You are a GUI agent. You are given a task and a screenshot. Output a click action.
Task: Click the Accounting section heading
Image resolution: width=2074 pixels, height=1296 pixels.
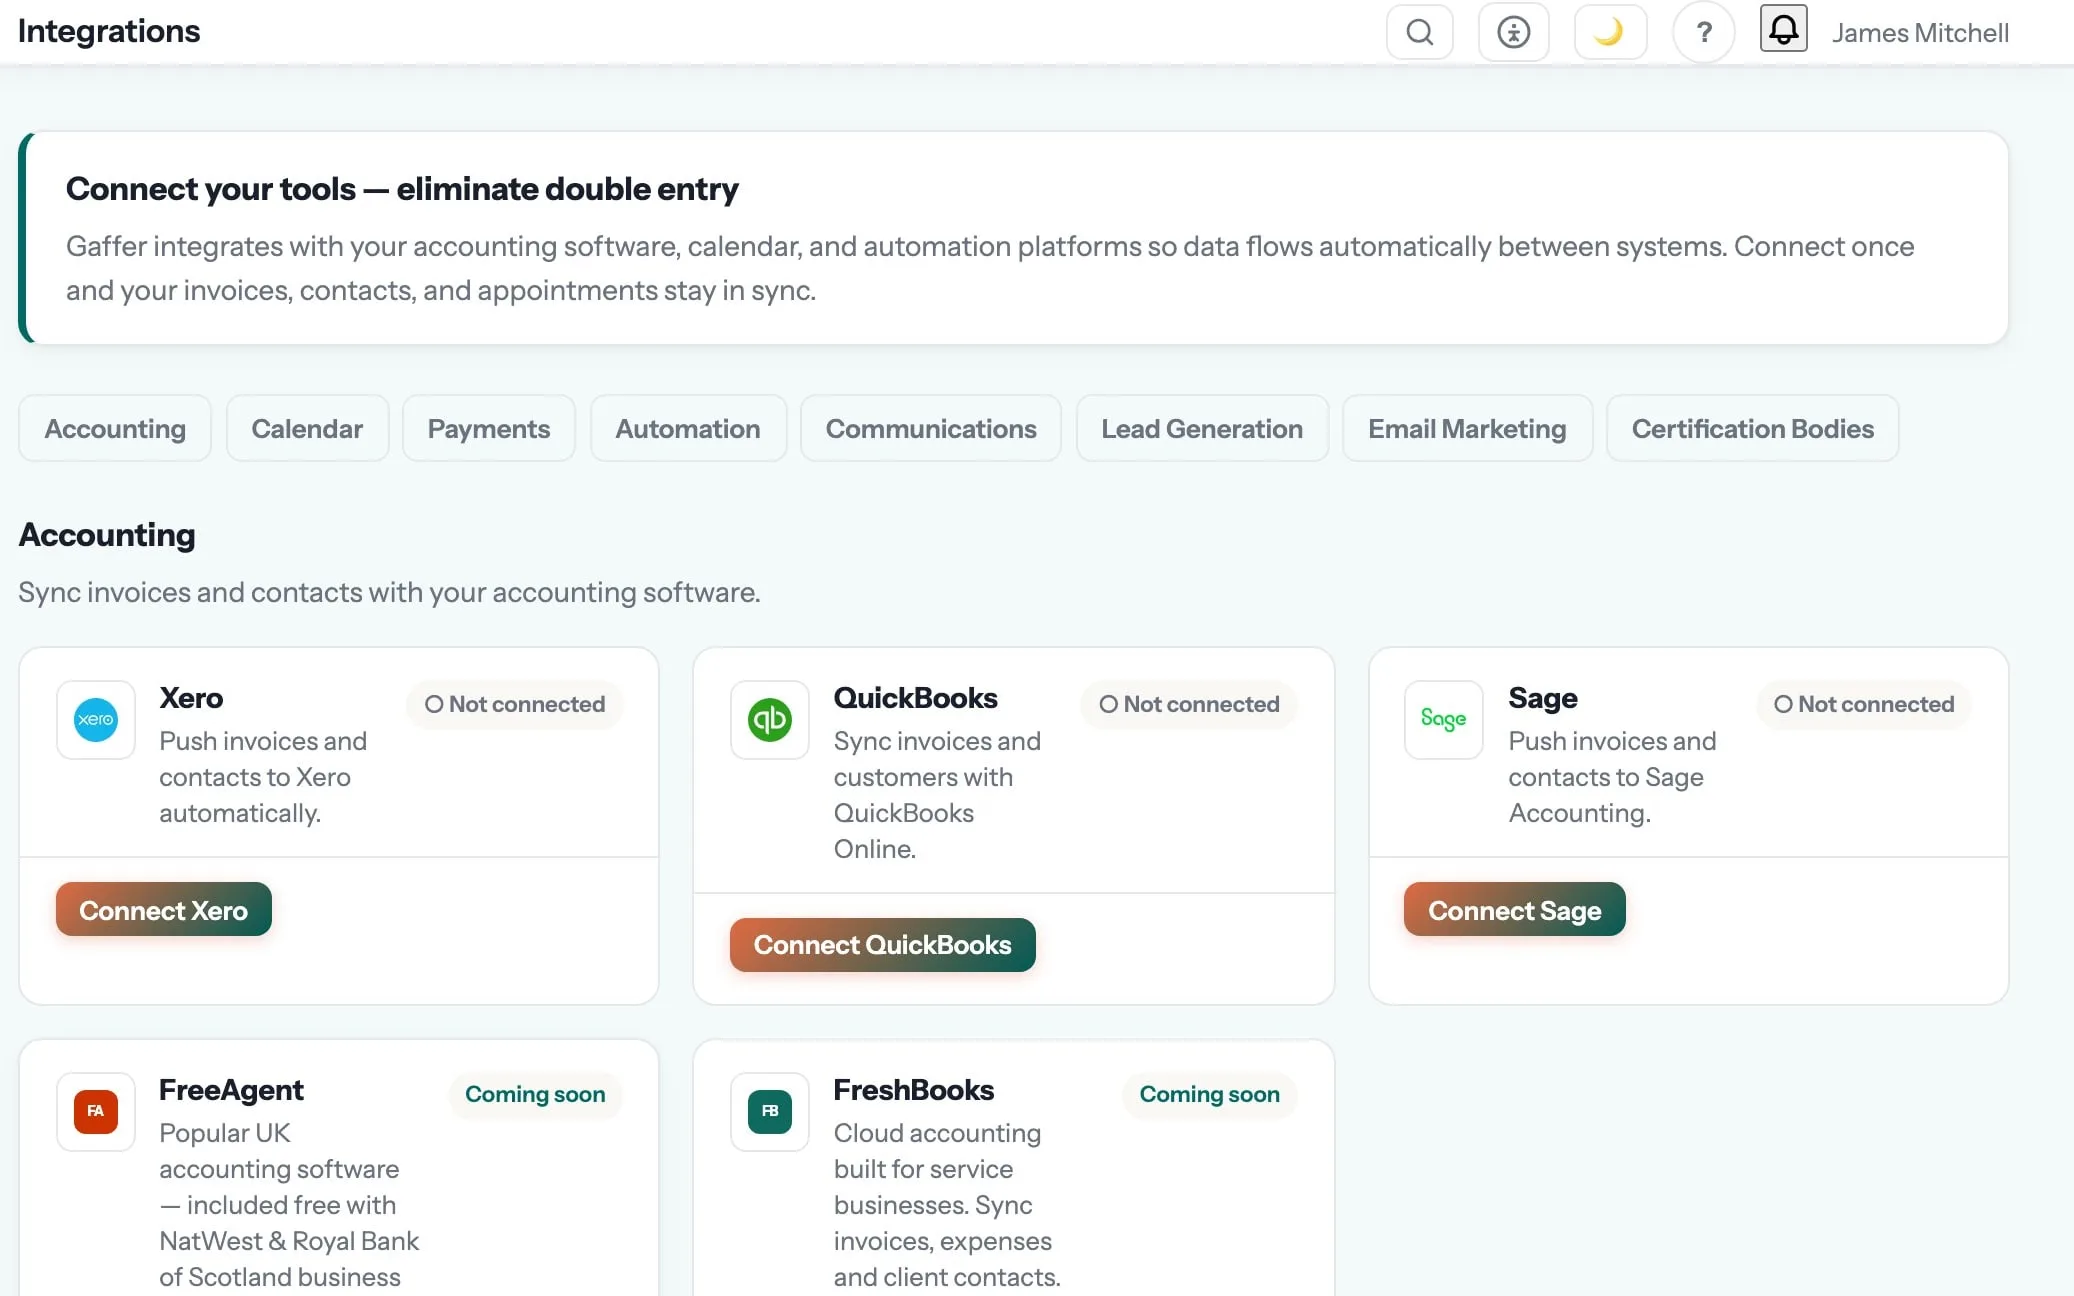107,535
